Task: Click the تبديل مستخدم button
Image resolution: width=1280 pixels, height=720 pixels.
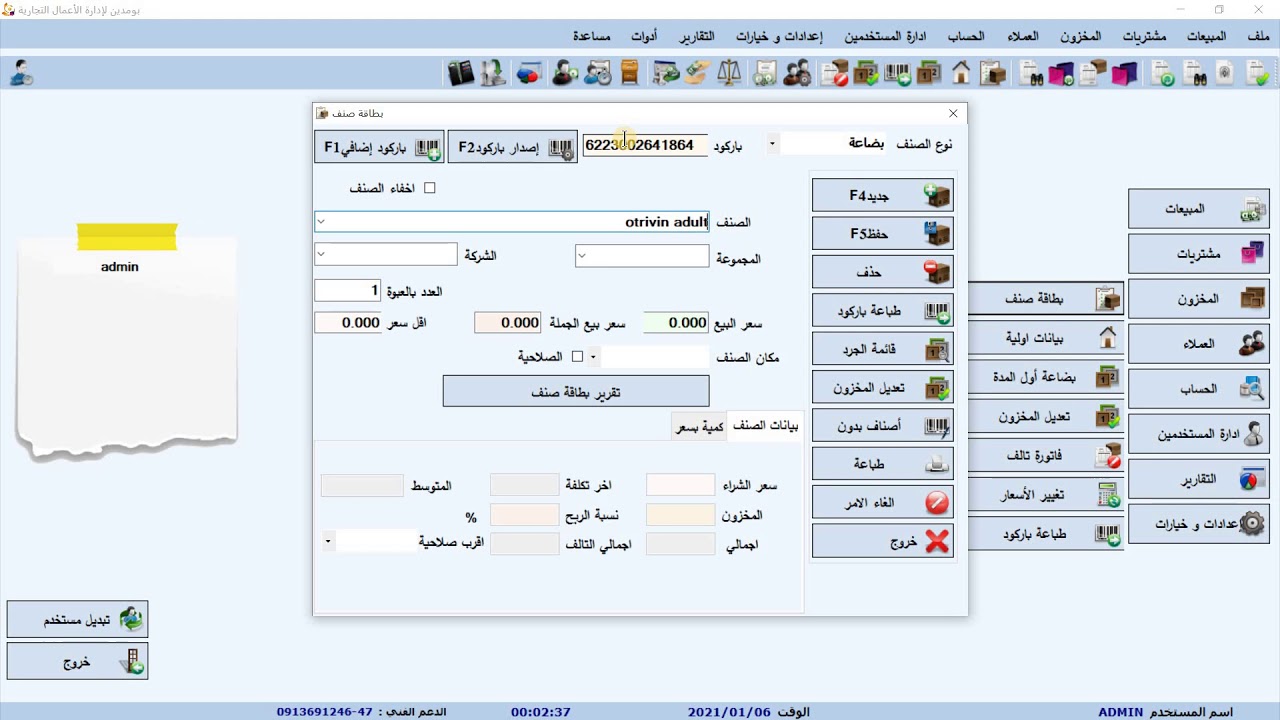Action: pos(77,620)
